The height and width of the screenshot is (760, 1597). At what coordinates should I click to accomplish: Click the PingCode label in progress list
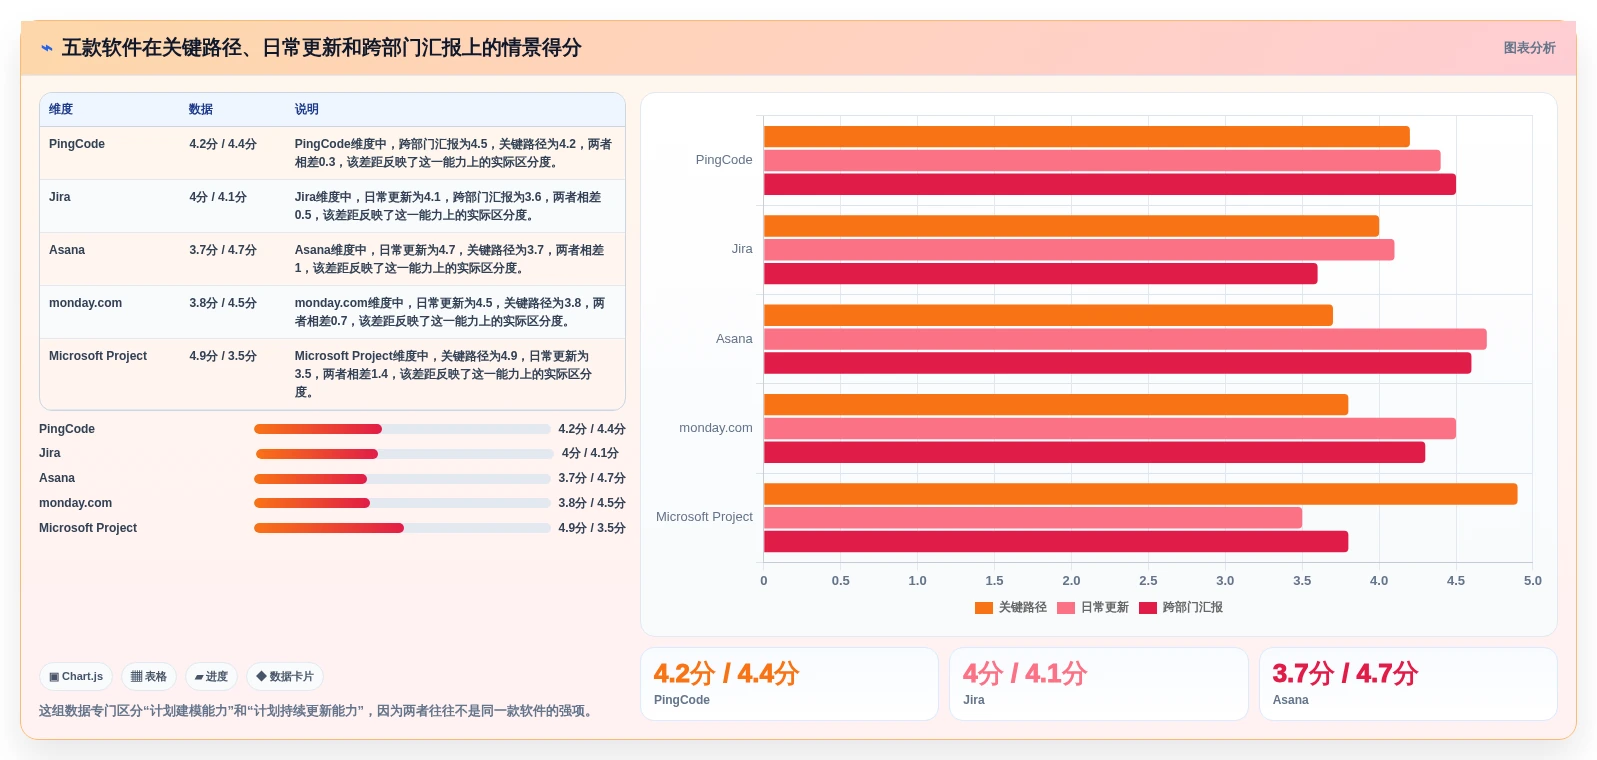(x=67, y=429)
